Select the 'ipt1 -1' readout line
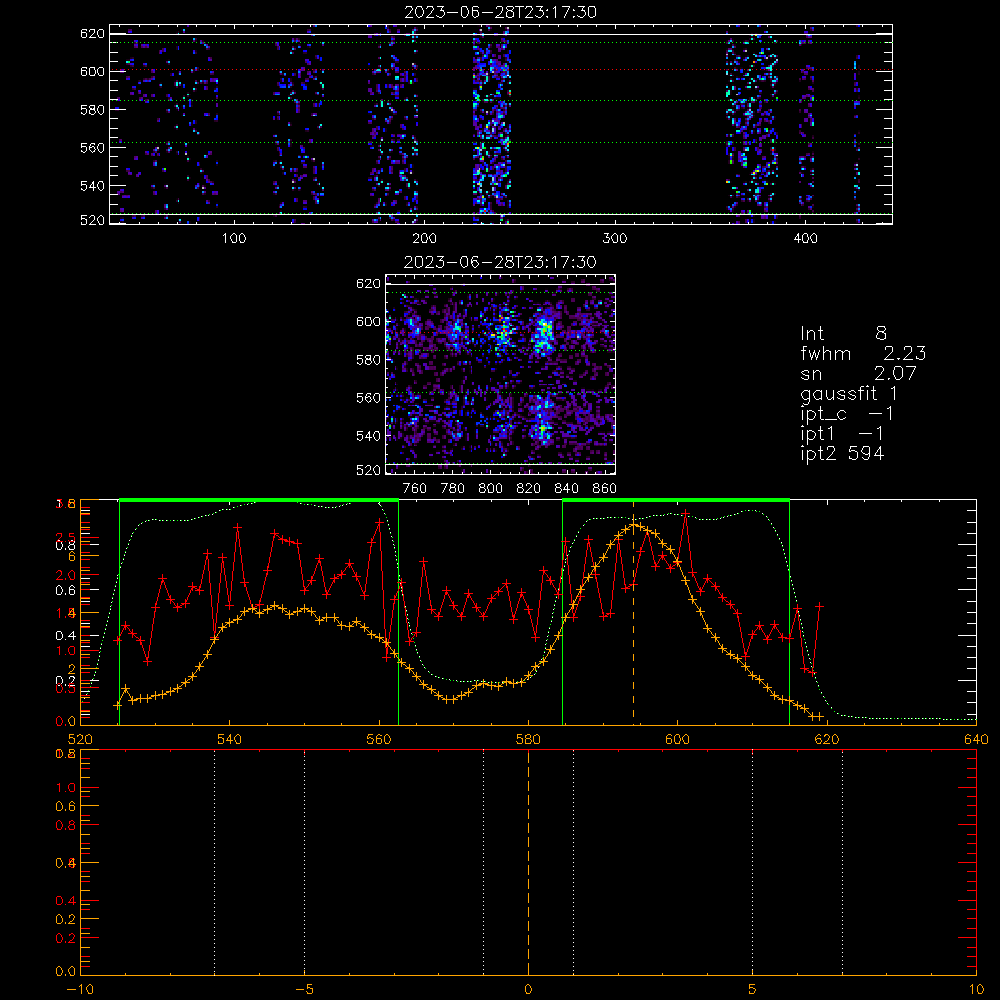Image resolution: width=1000 pixels, height=1000 pixels. pos(842,434)
